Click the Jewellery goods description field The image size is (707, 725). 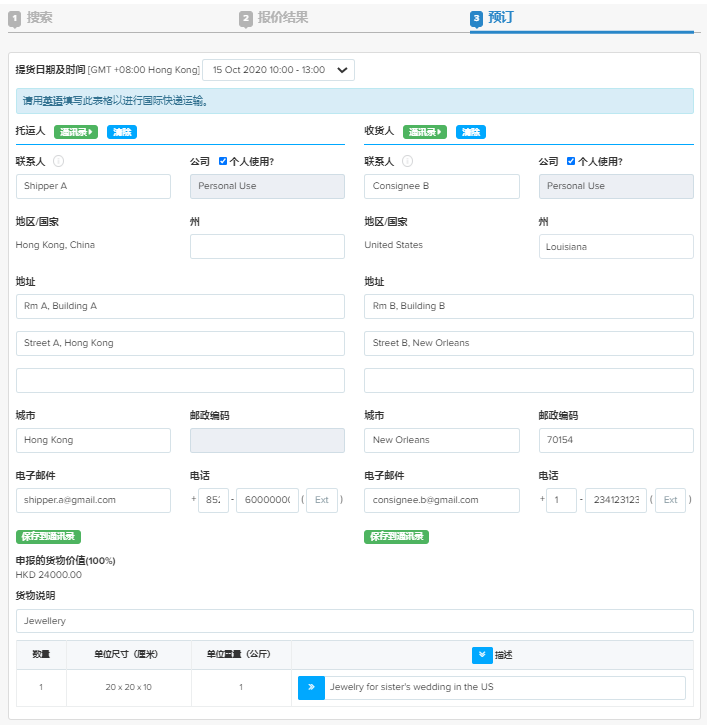point(355,621)
